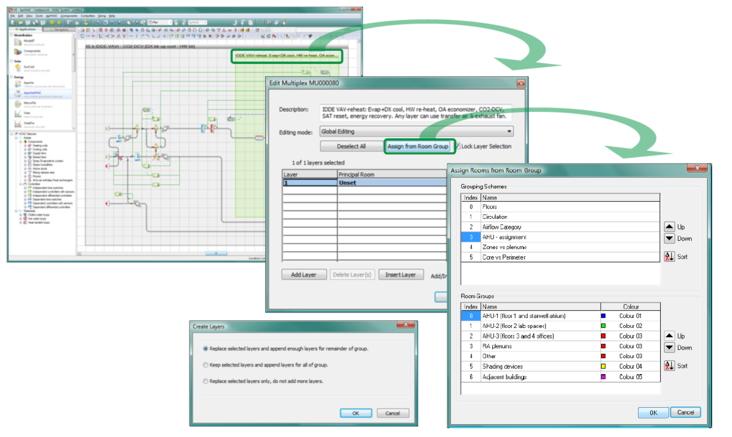Select 'Keep selected layers and append layers' option
This screenshot has width=732, height=437.
pyautogui.click(x=207, y=364)
